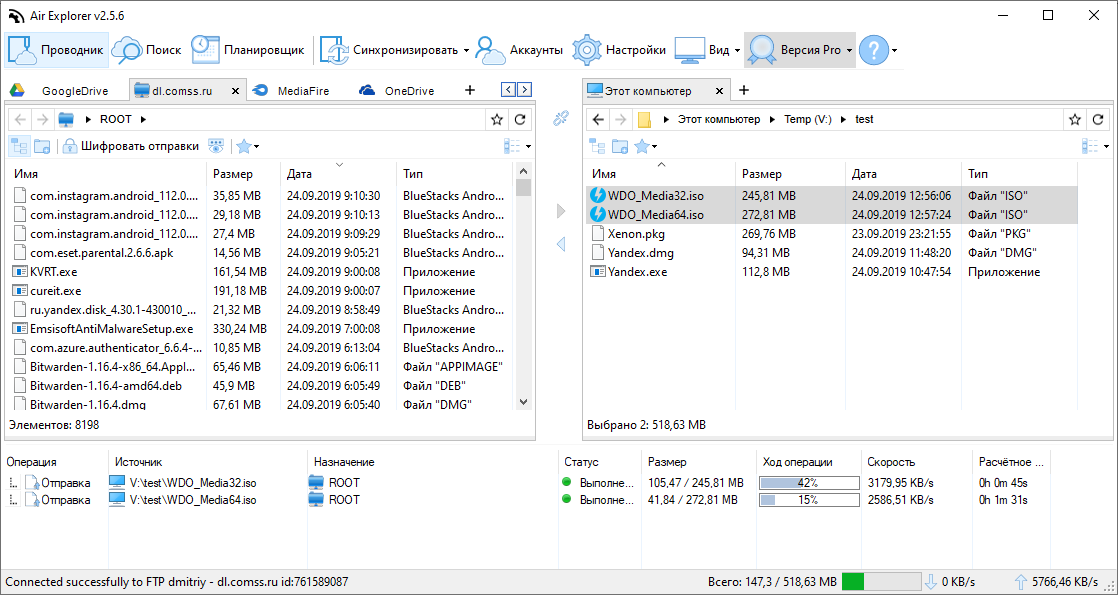The image size is (1118, 595).
Task: Go back in right pane navigation
Action: (599, 119)
